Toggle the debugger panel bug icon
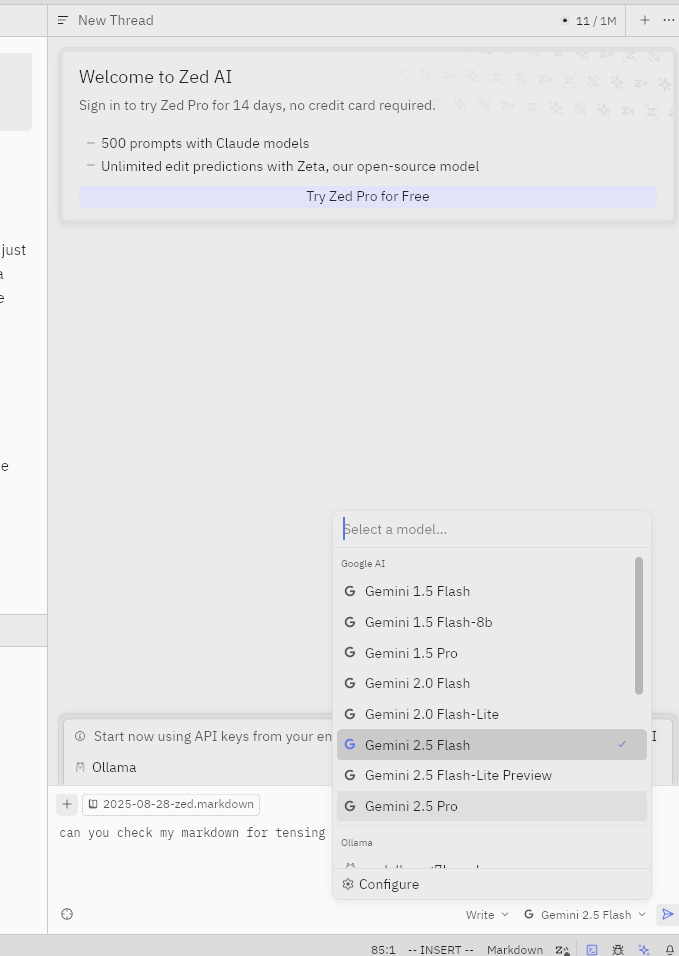 coord(618,950)
